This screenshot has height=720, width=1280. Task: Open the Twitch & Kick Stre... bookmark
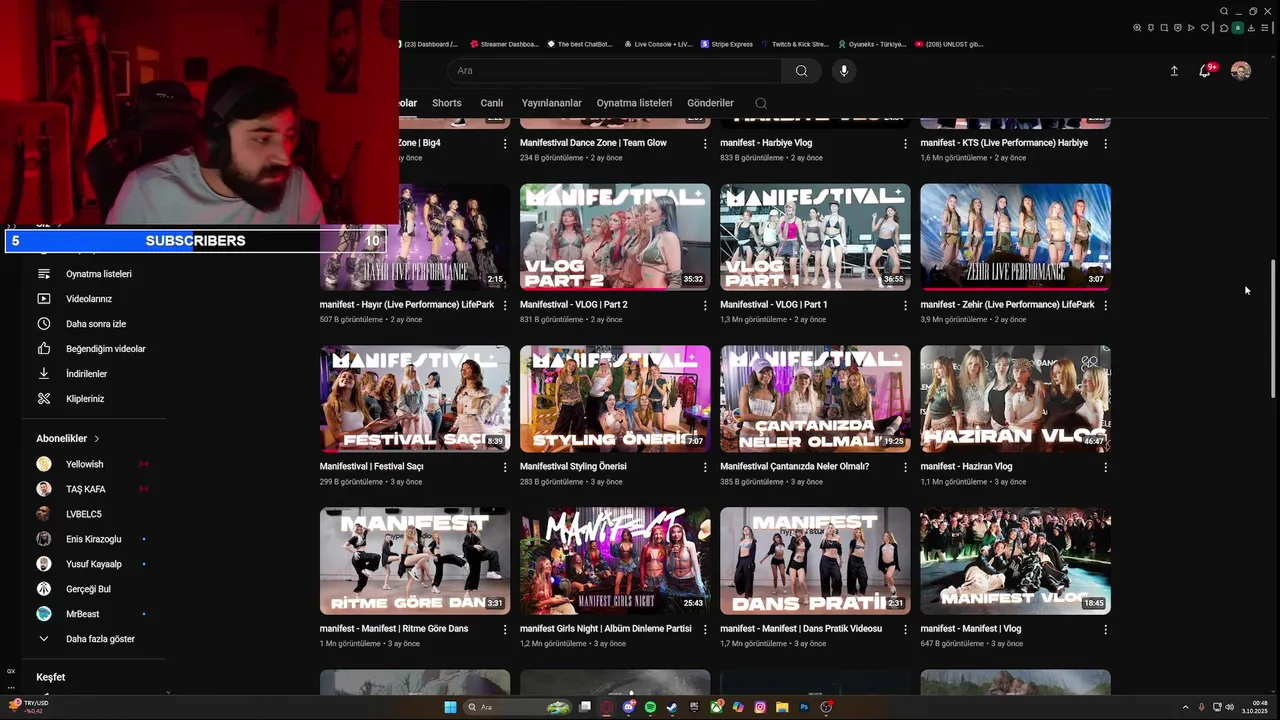pyautogui.click(x=795, y=44)
